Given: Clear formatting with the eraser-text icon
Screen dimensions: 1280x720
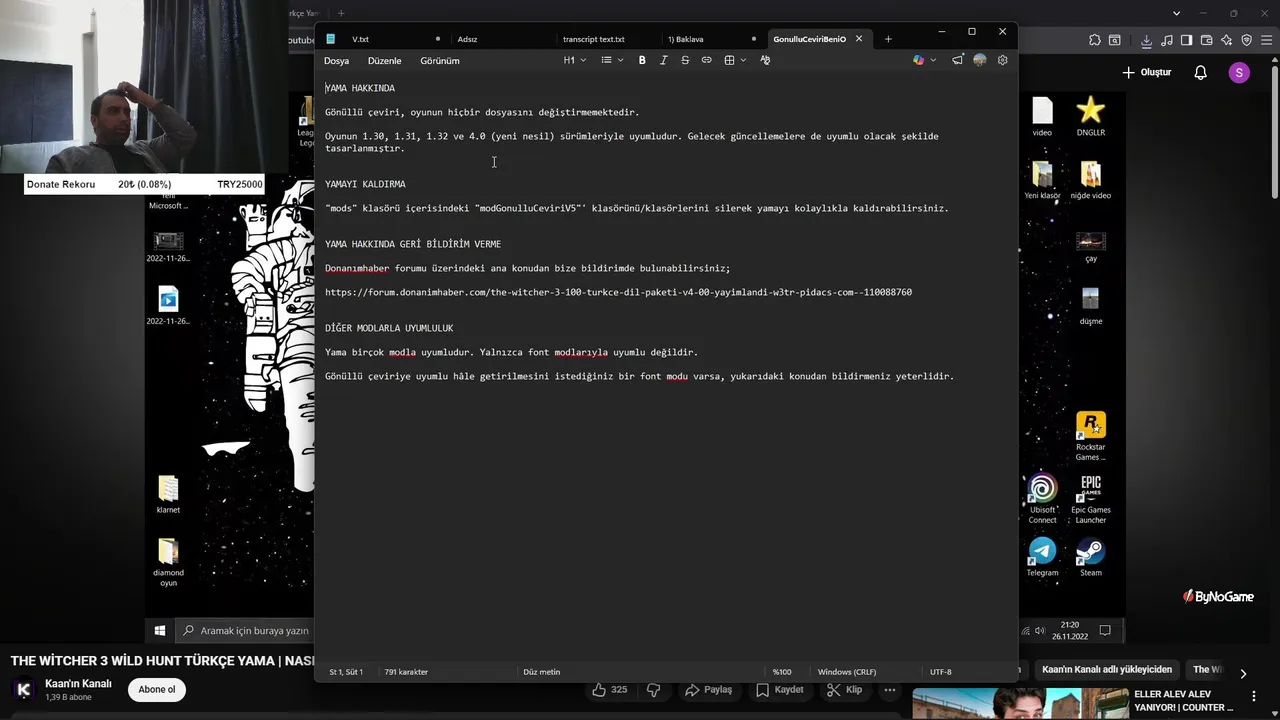Looking at the screenshot, I should [x=765, y=60].
